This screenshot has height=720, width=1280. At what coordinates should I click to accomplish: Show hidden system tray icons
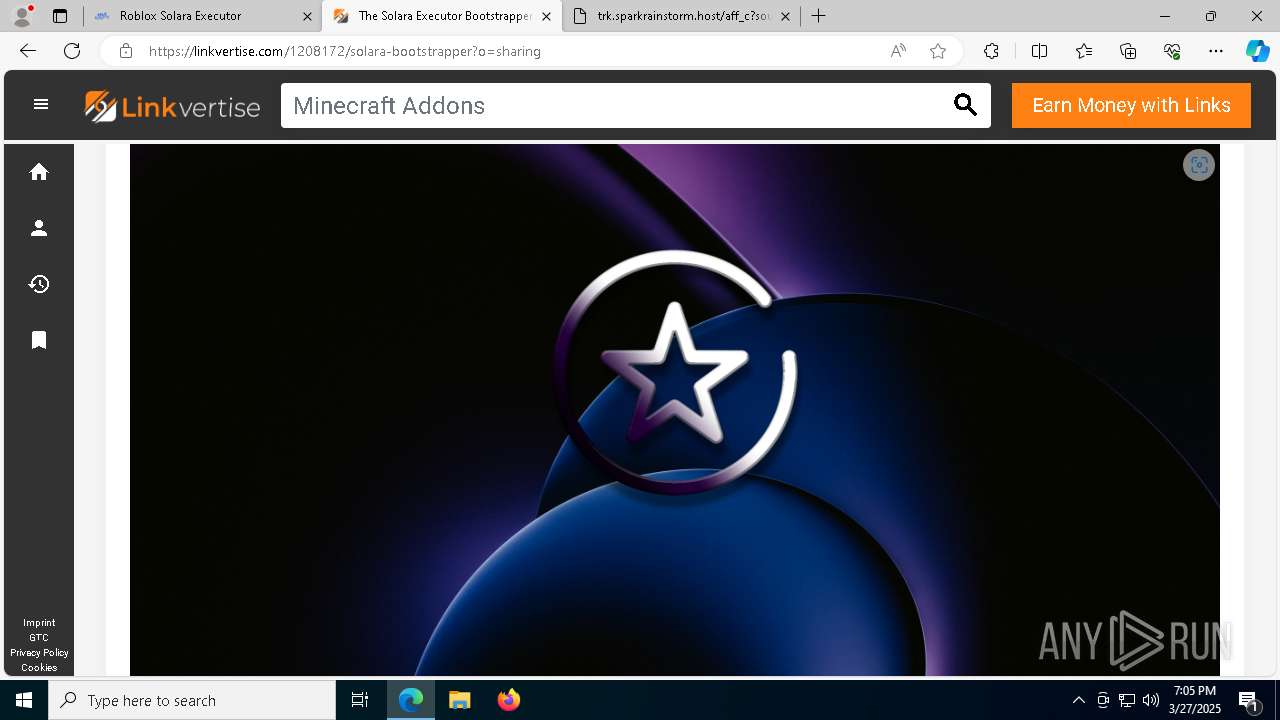point(1078,700)
